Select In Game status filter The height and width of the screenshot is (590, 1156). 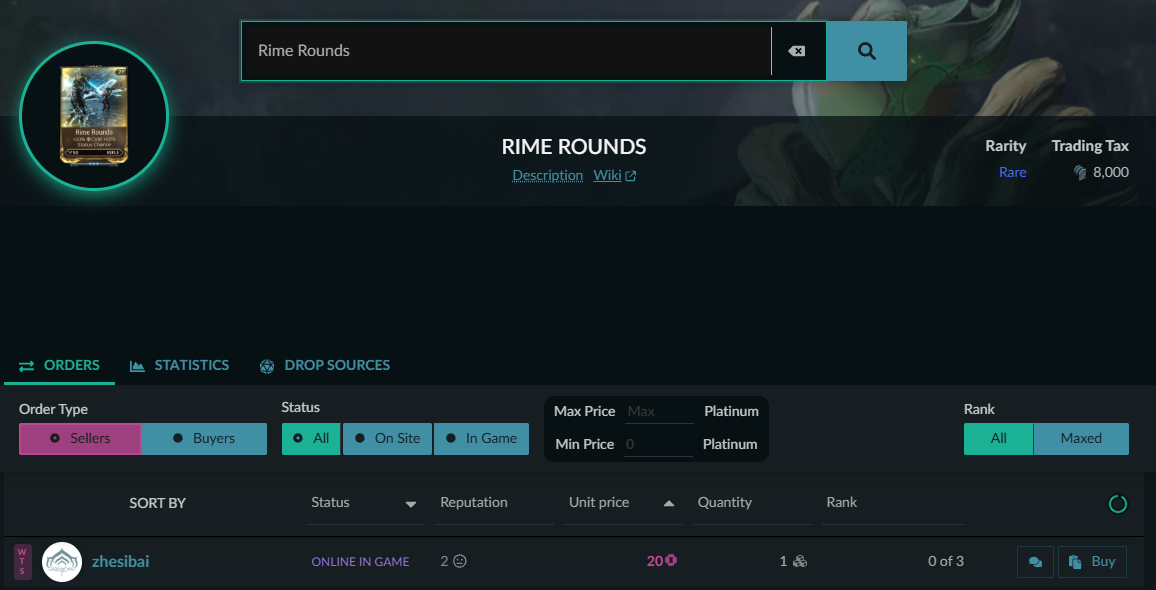click(481, 439)
